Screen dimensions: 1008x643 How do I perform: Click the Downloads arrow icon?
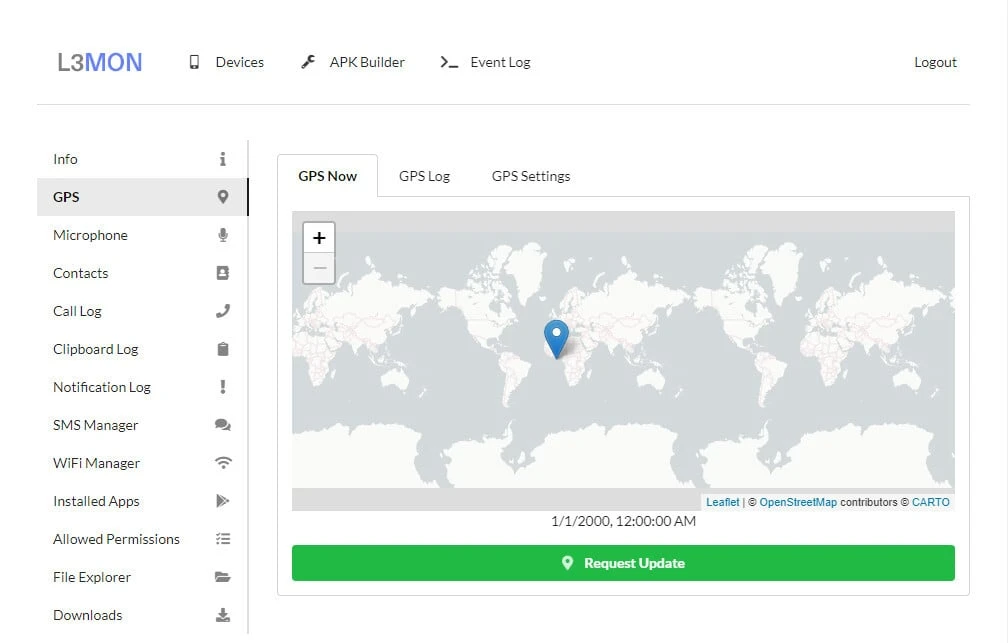[x=222, y=615]
